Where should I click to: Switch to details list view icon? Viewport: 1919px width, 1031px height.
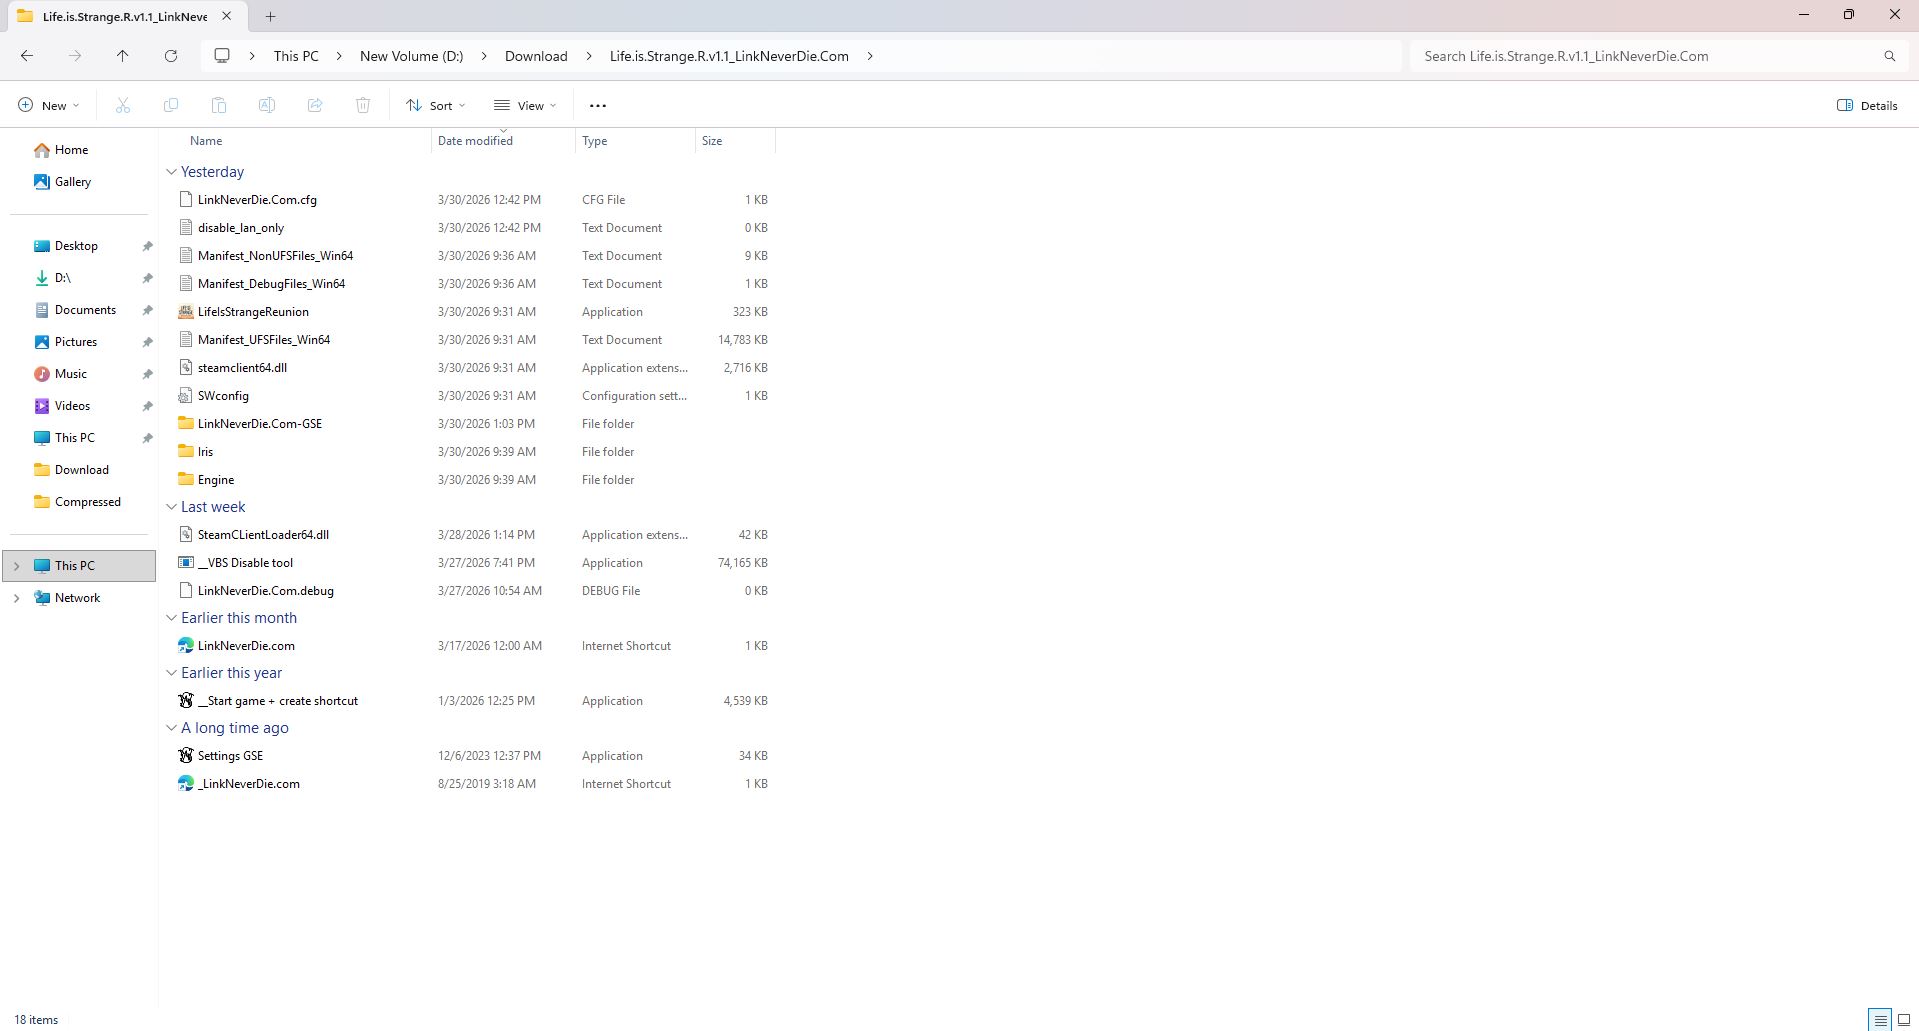pyautogui.click(x=1880, y=1020)
